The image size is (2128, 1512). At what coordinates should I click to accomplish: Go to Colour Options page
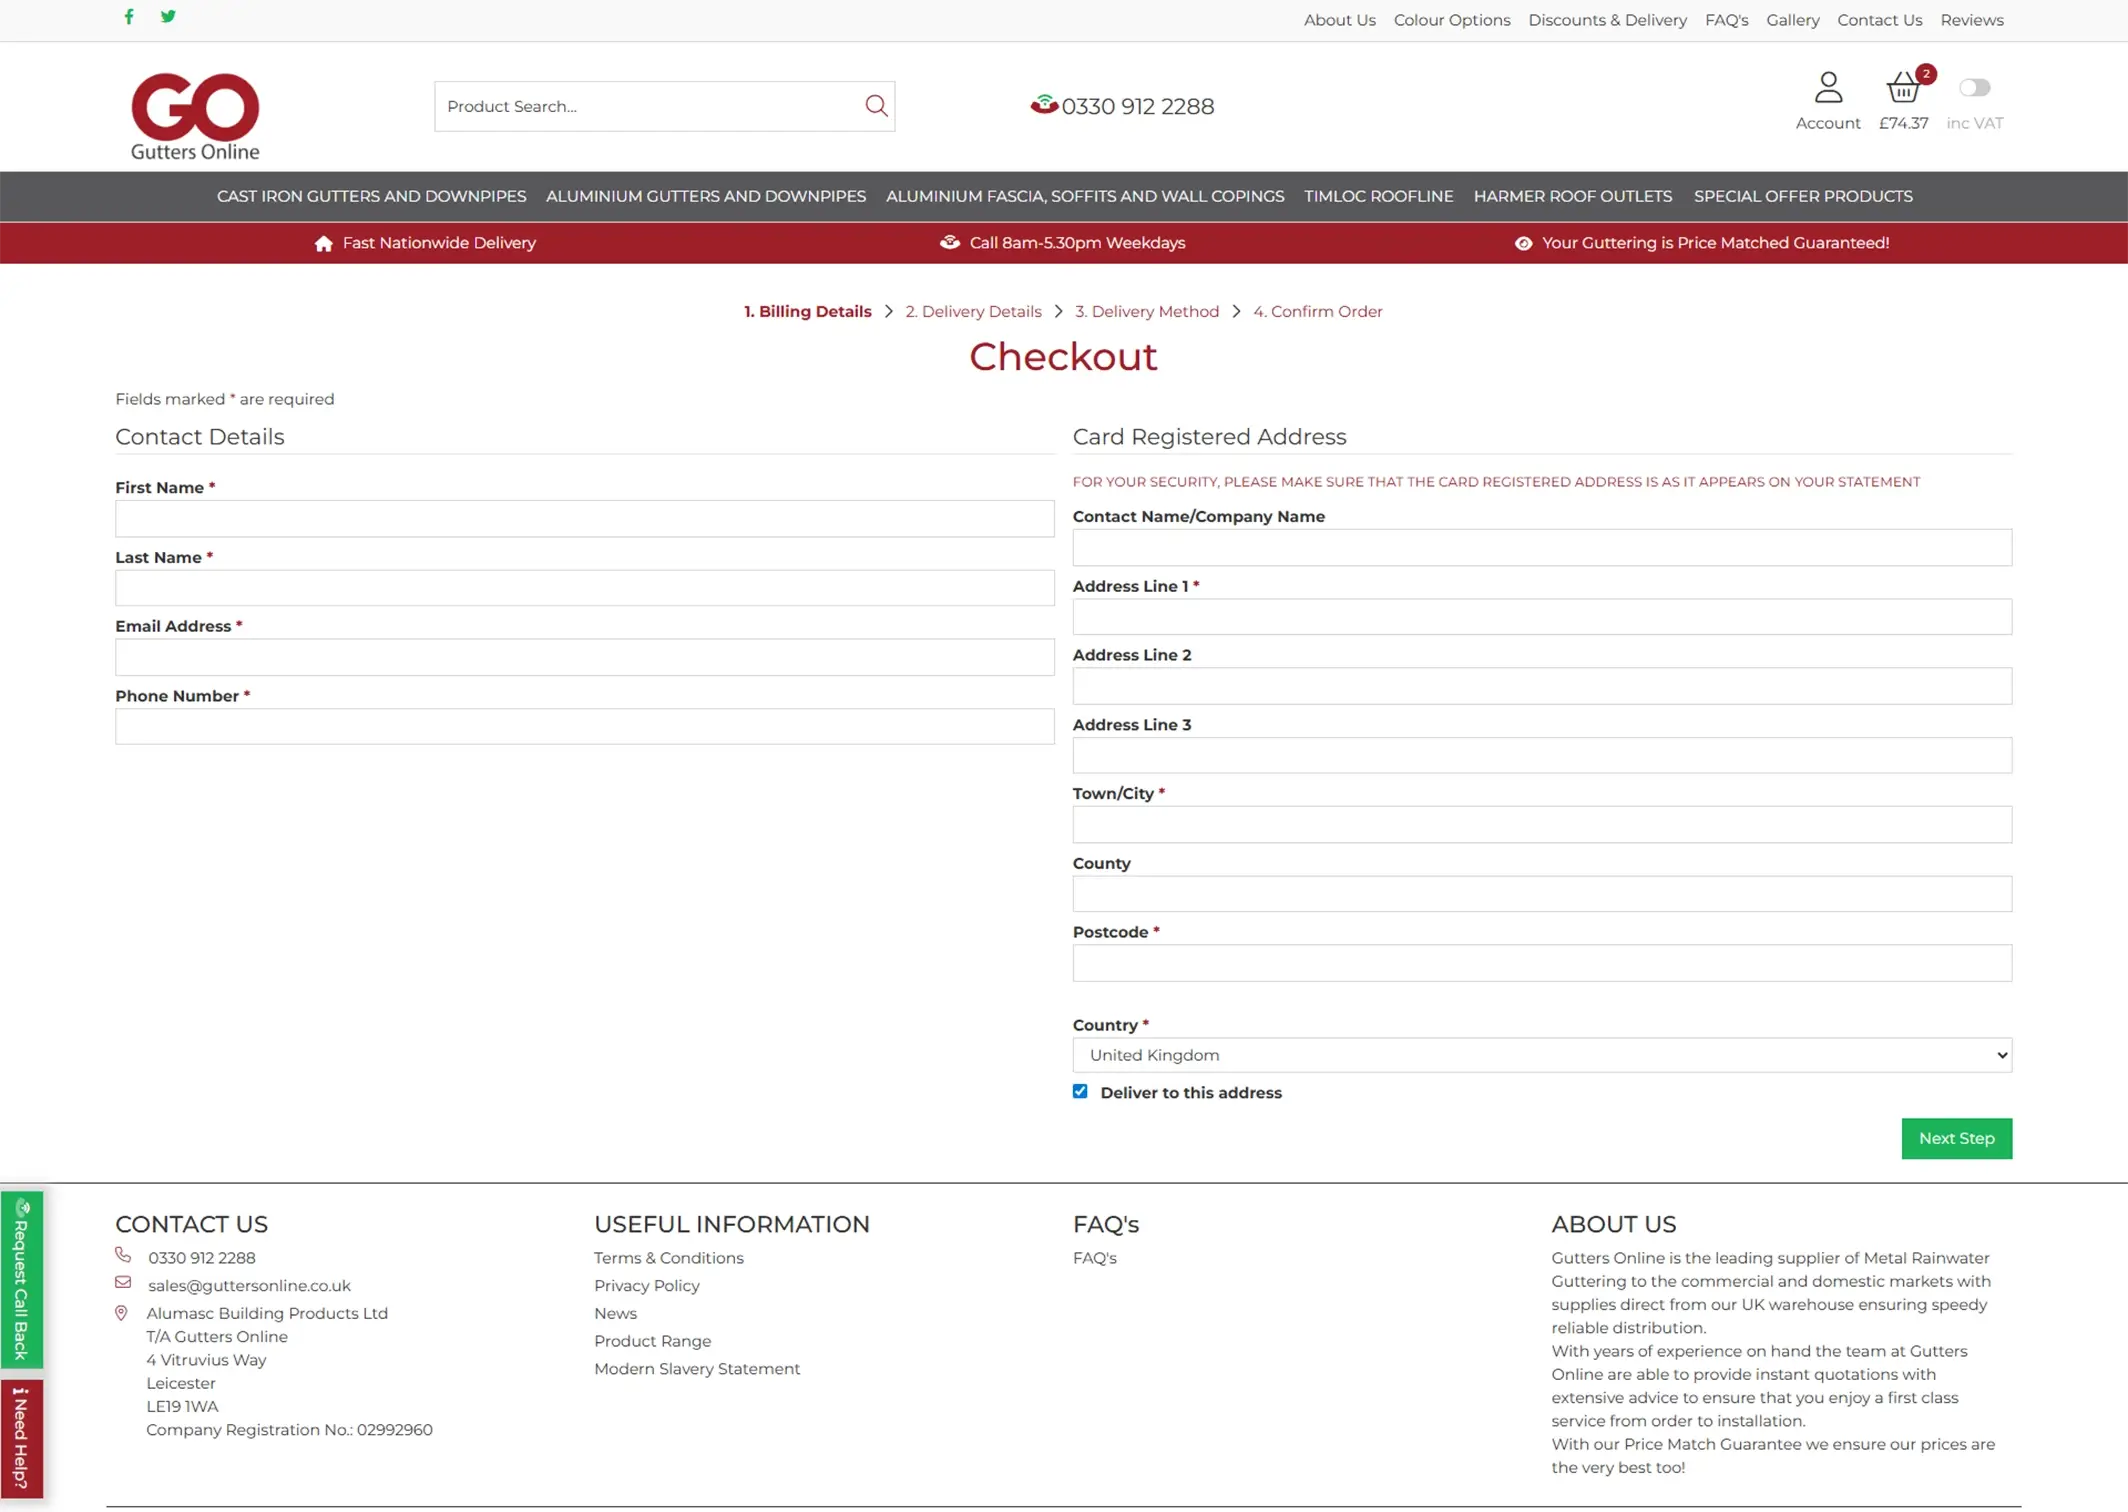click(x=1451, y=20)
